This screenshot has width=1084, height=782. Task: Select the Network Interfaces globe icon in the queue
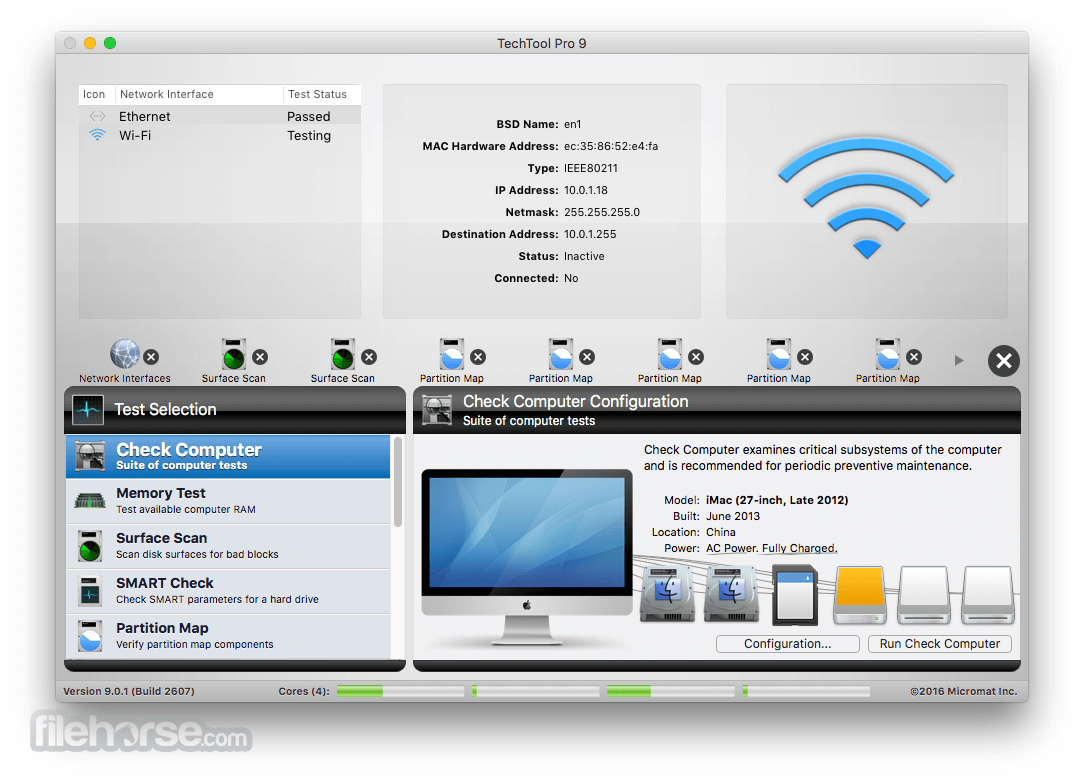coord(125,354)
